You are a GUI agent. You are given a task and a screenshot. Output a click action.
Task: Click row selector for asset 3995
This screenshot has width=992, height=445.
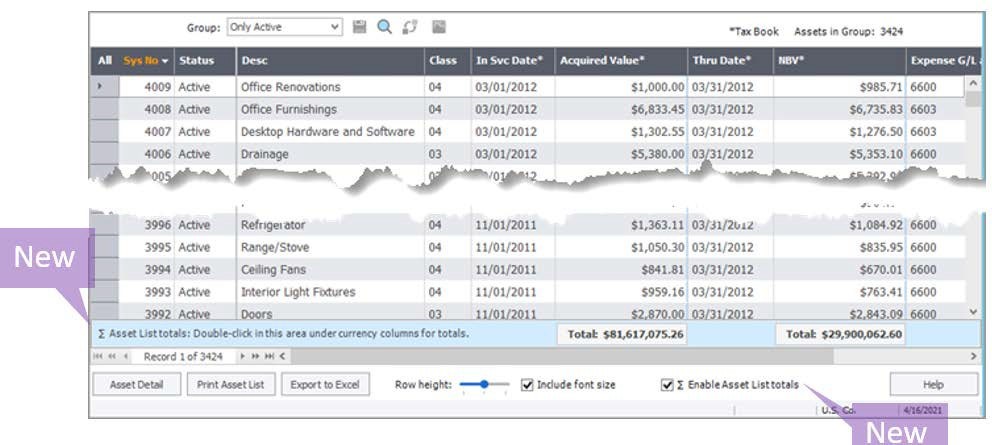pos(104,247)
